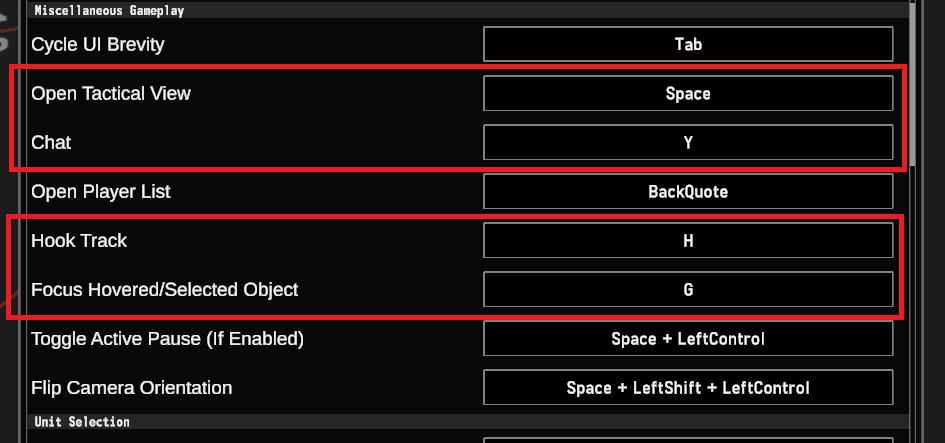Edit the Space + LeftControl pause binding
The image size is (945, 443).
688,338
